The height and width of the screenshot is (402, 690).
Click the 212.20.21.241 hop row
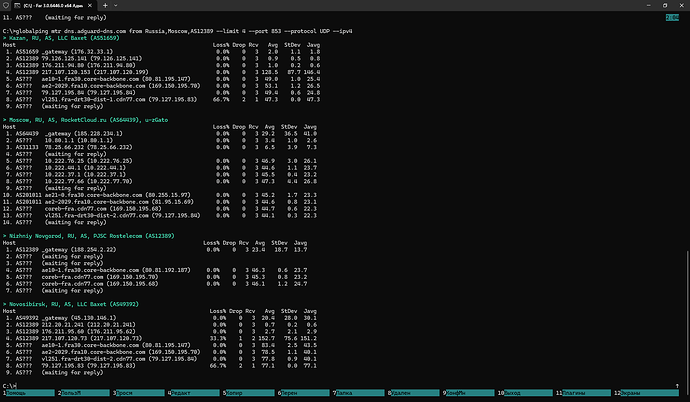[x=161, y=325]
